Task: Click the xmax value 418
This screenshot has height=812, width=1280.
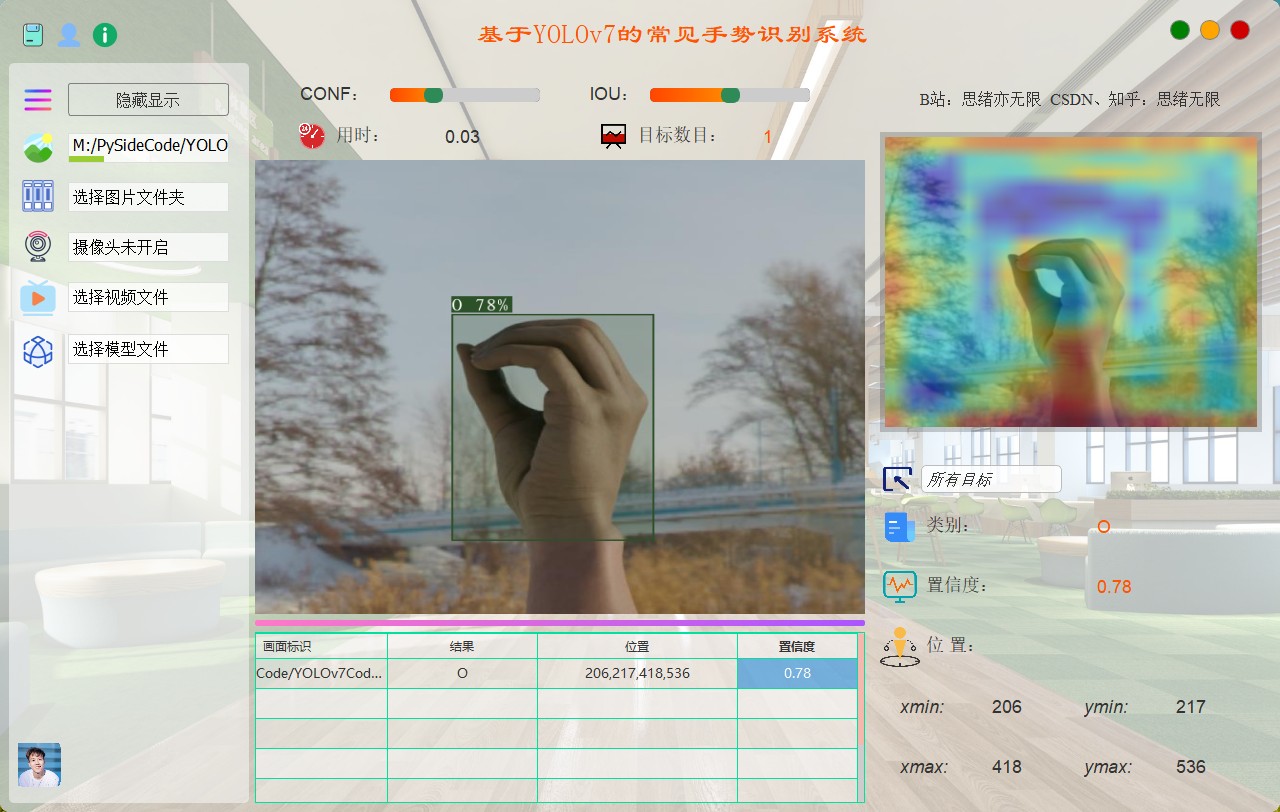Action: point(1006,767)
